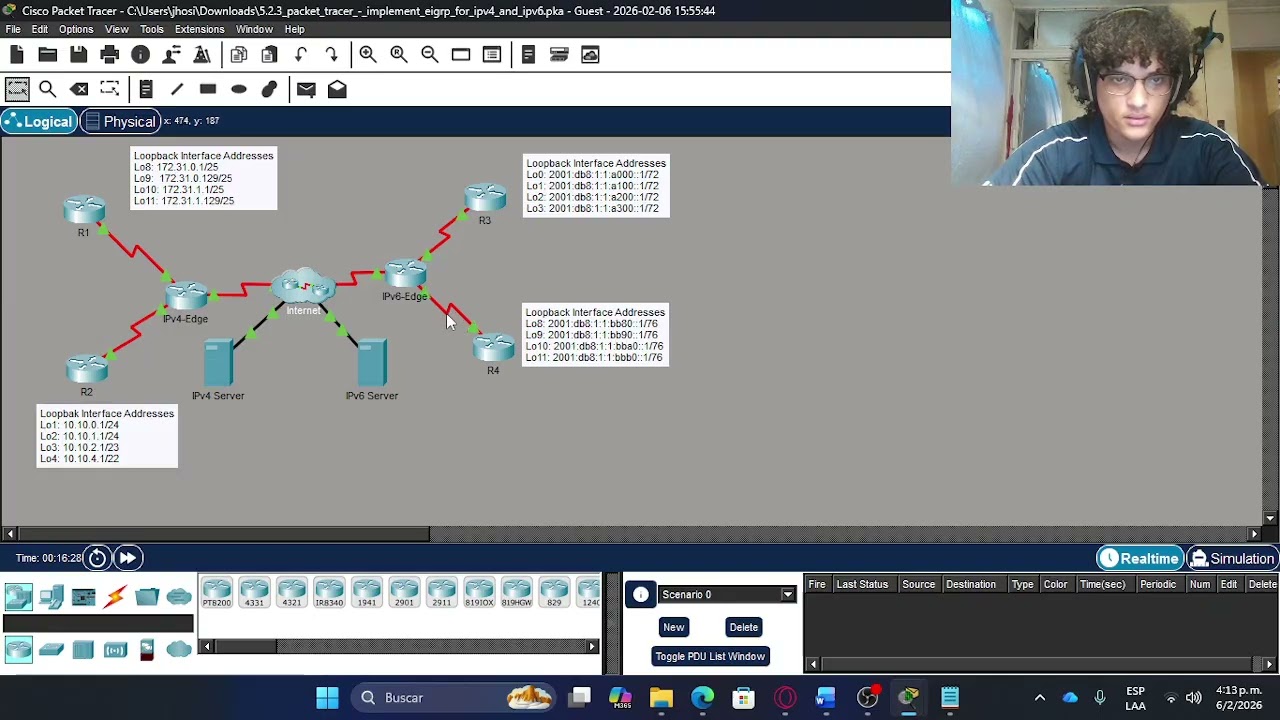Open Microsoft Edge from the taskbar
This screenshot has width=1280, height=720.
coord(702,697)
